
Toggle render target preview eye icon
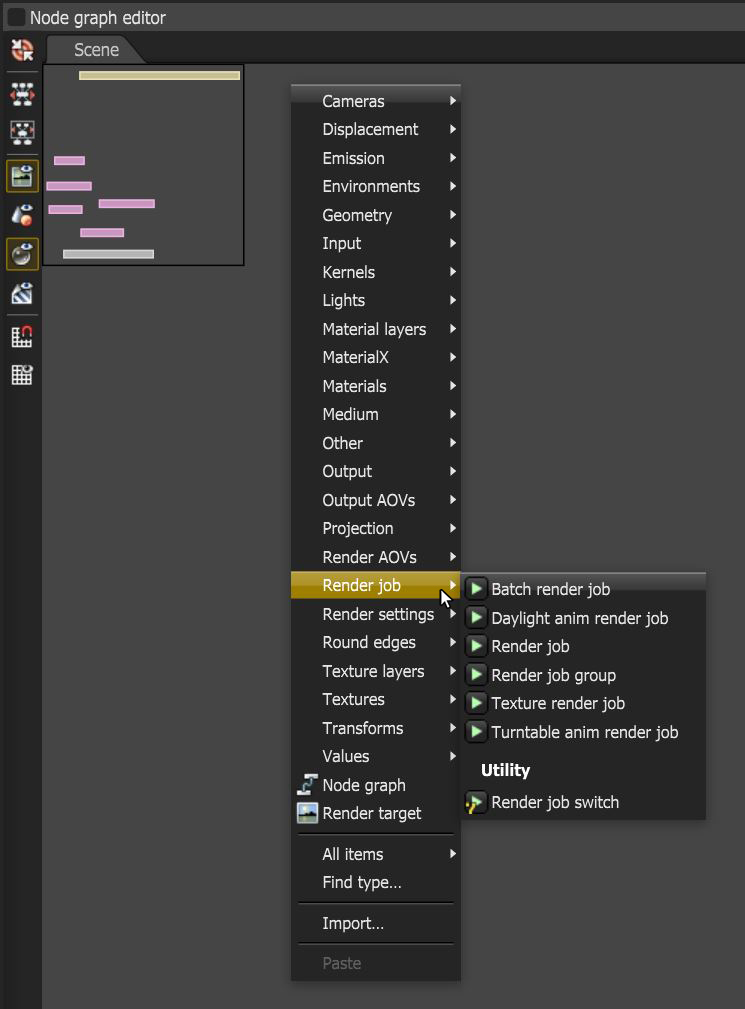(23, 176)
